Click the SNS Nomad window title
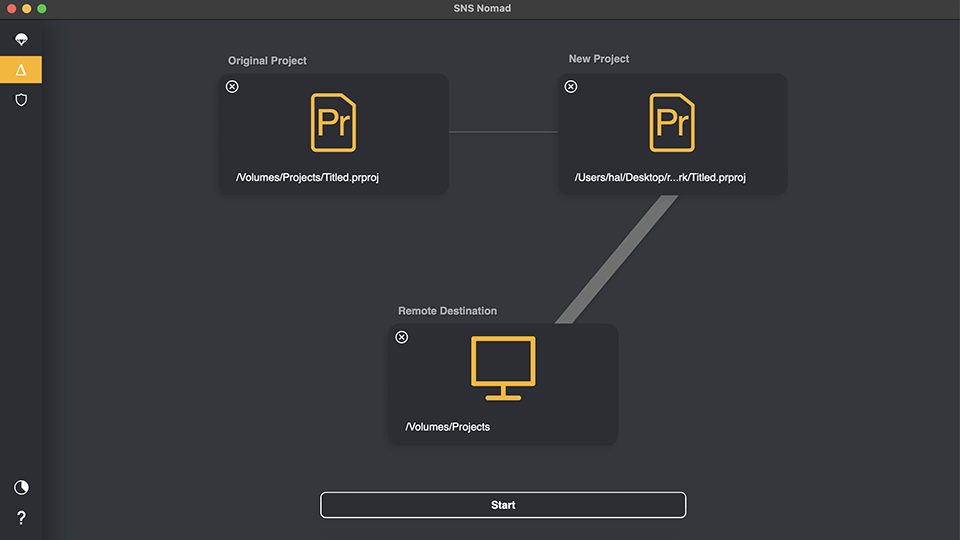 (482, 9)
